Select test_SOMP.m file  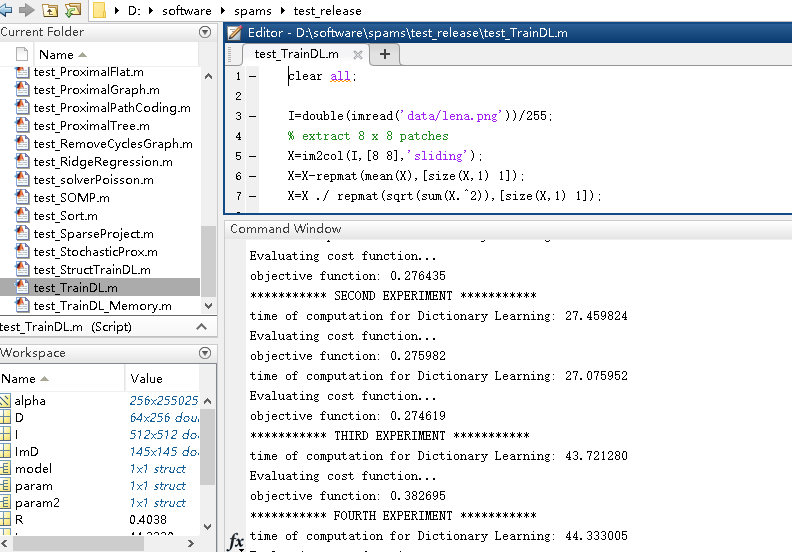tap(71, 198)
